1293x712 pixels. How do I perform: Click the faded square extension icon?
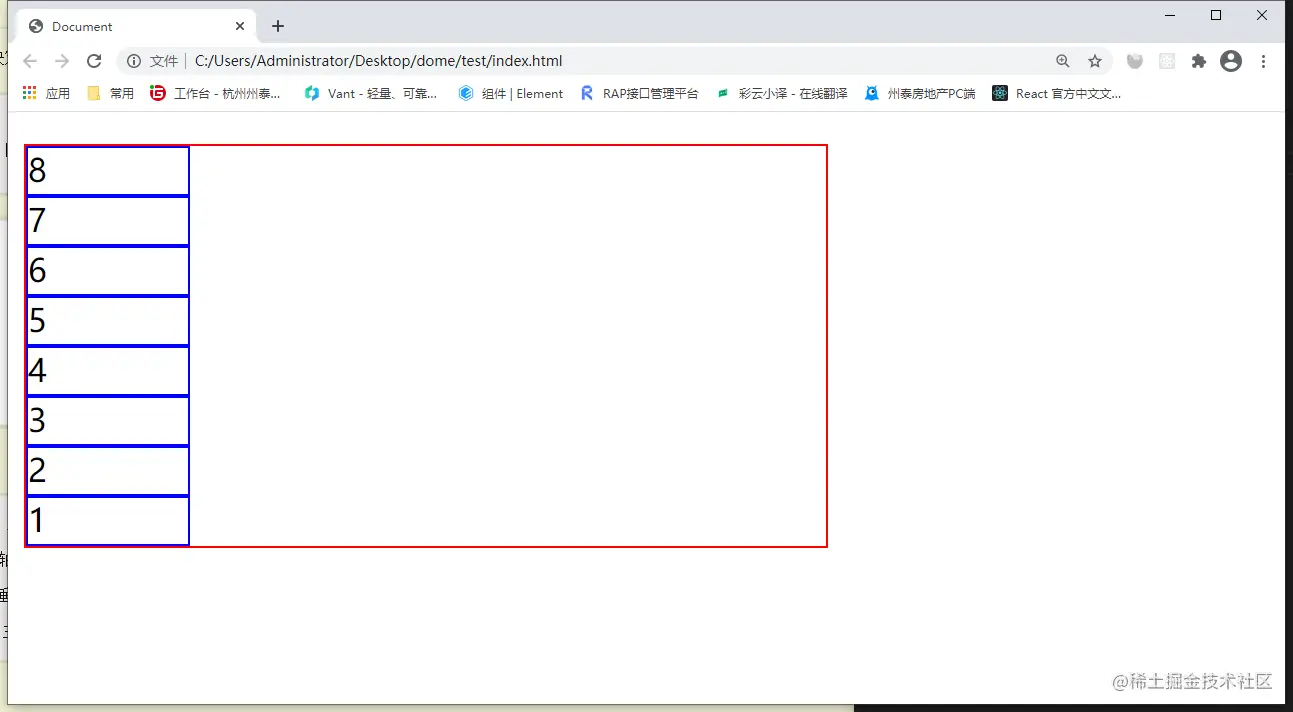coord(1167,61)
